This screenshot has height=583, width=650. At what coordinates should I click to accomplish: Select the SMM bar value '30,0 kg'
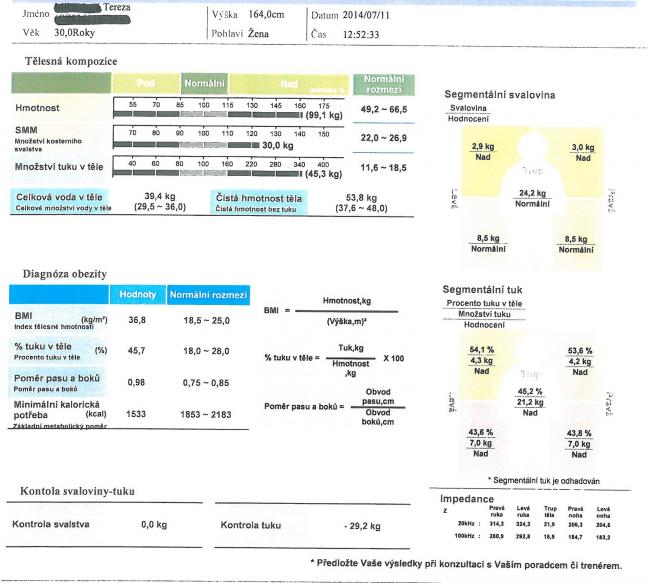point(278,146)
